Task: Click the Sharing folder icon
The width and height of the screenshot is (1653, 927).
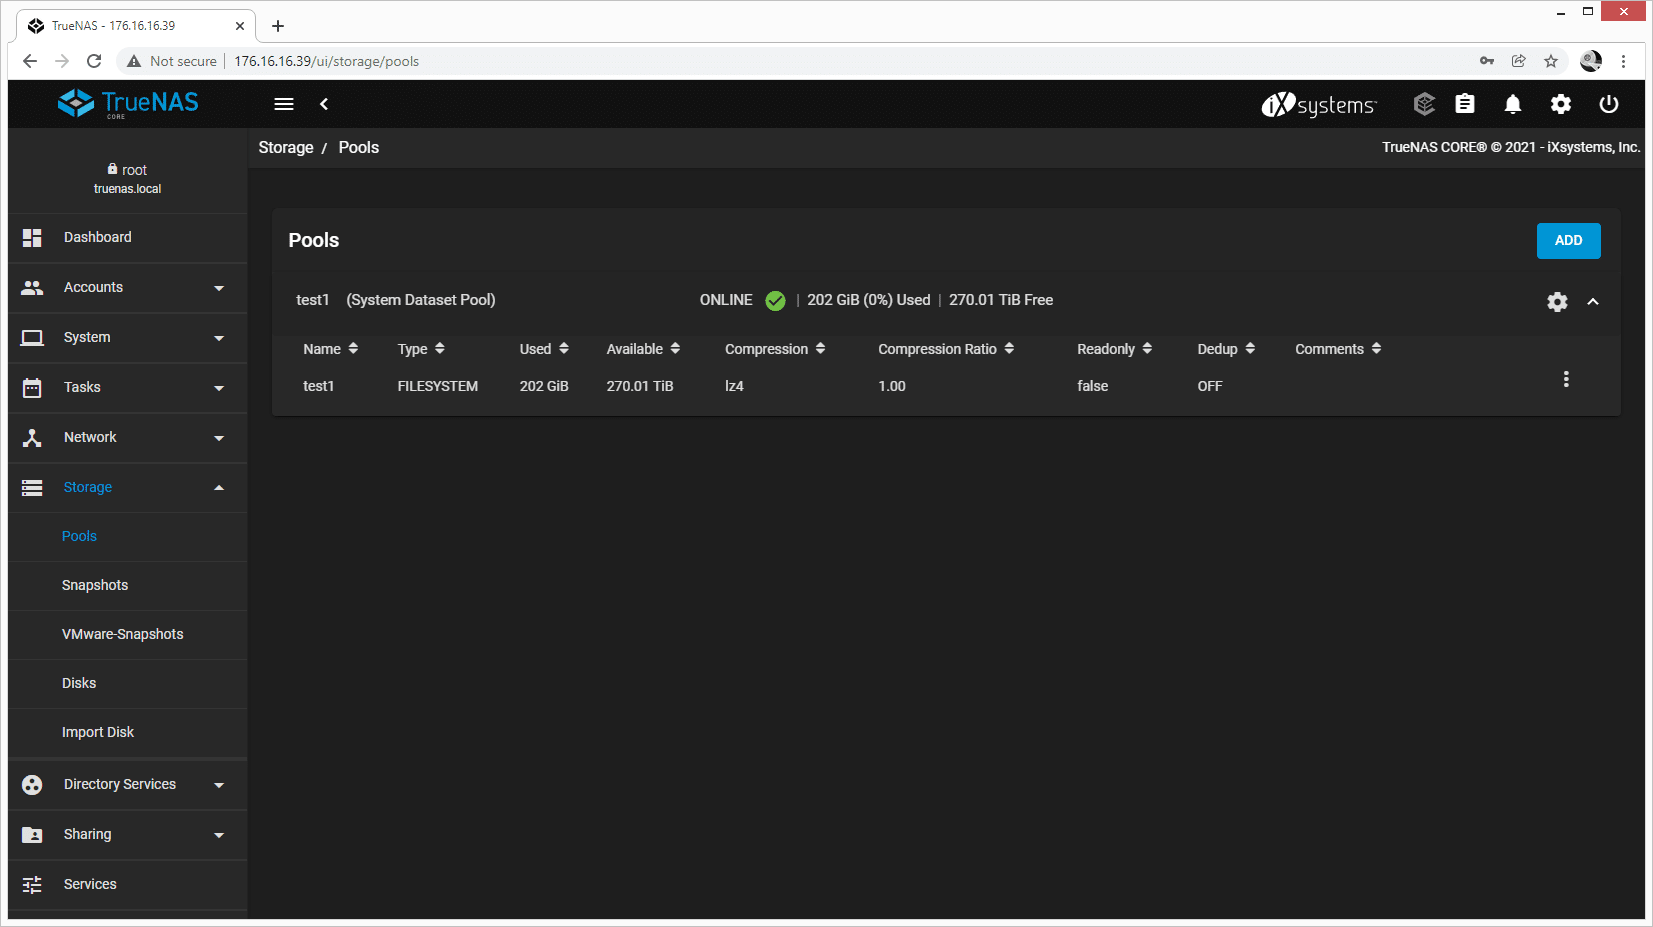Action: [x=32, y=835]
